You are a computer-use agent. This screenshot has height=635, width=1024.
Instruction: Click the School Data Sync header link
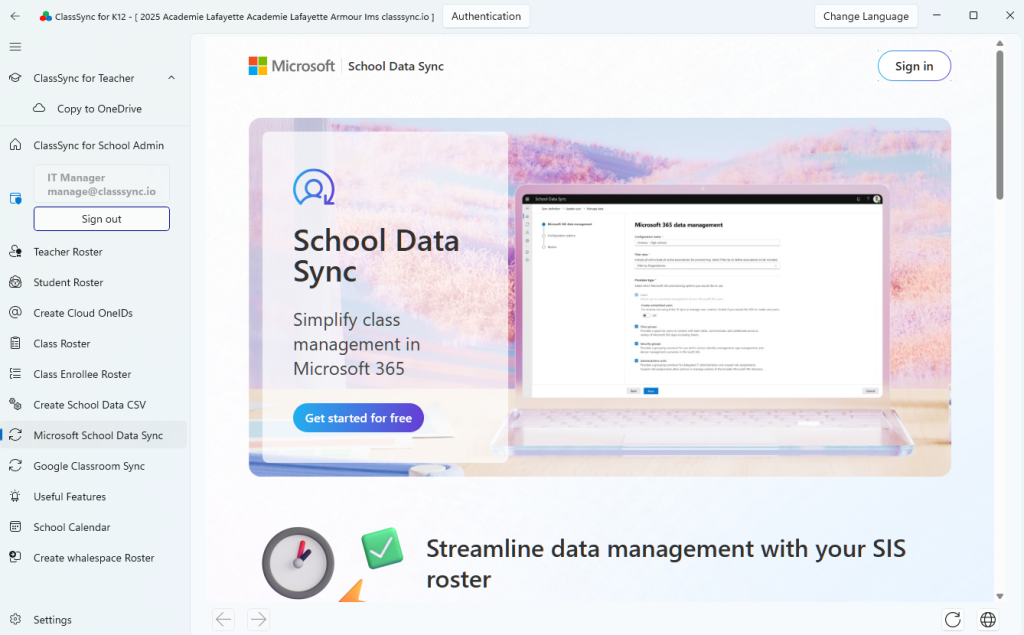coord(396,66)
